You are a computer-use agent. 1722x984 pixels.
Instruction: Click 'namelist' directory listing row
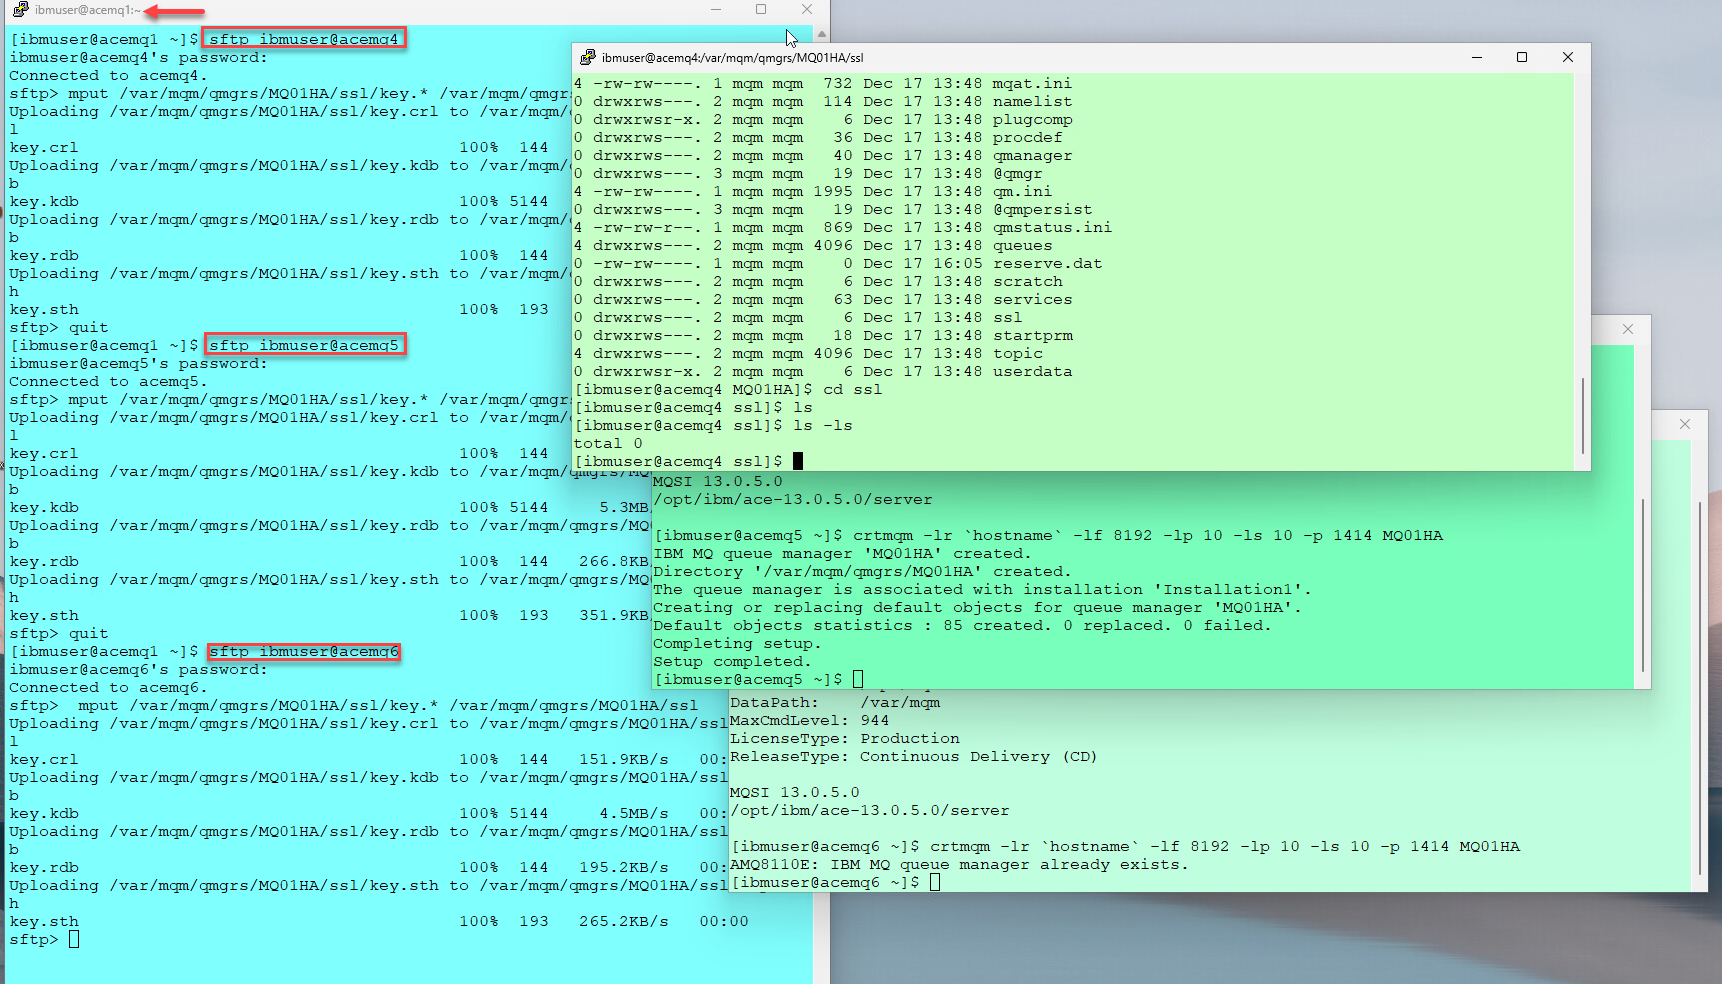click(x=823, y=101)
